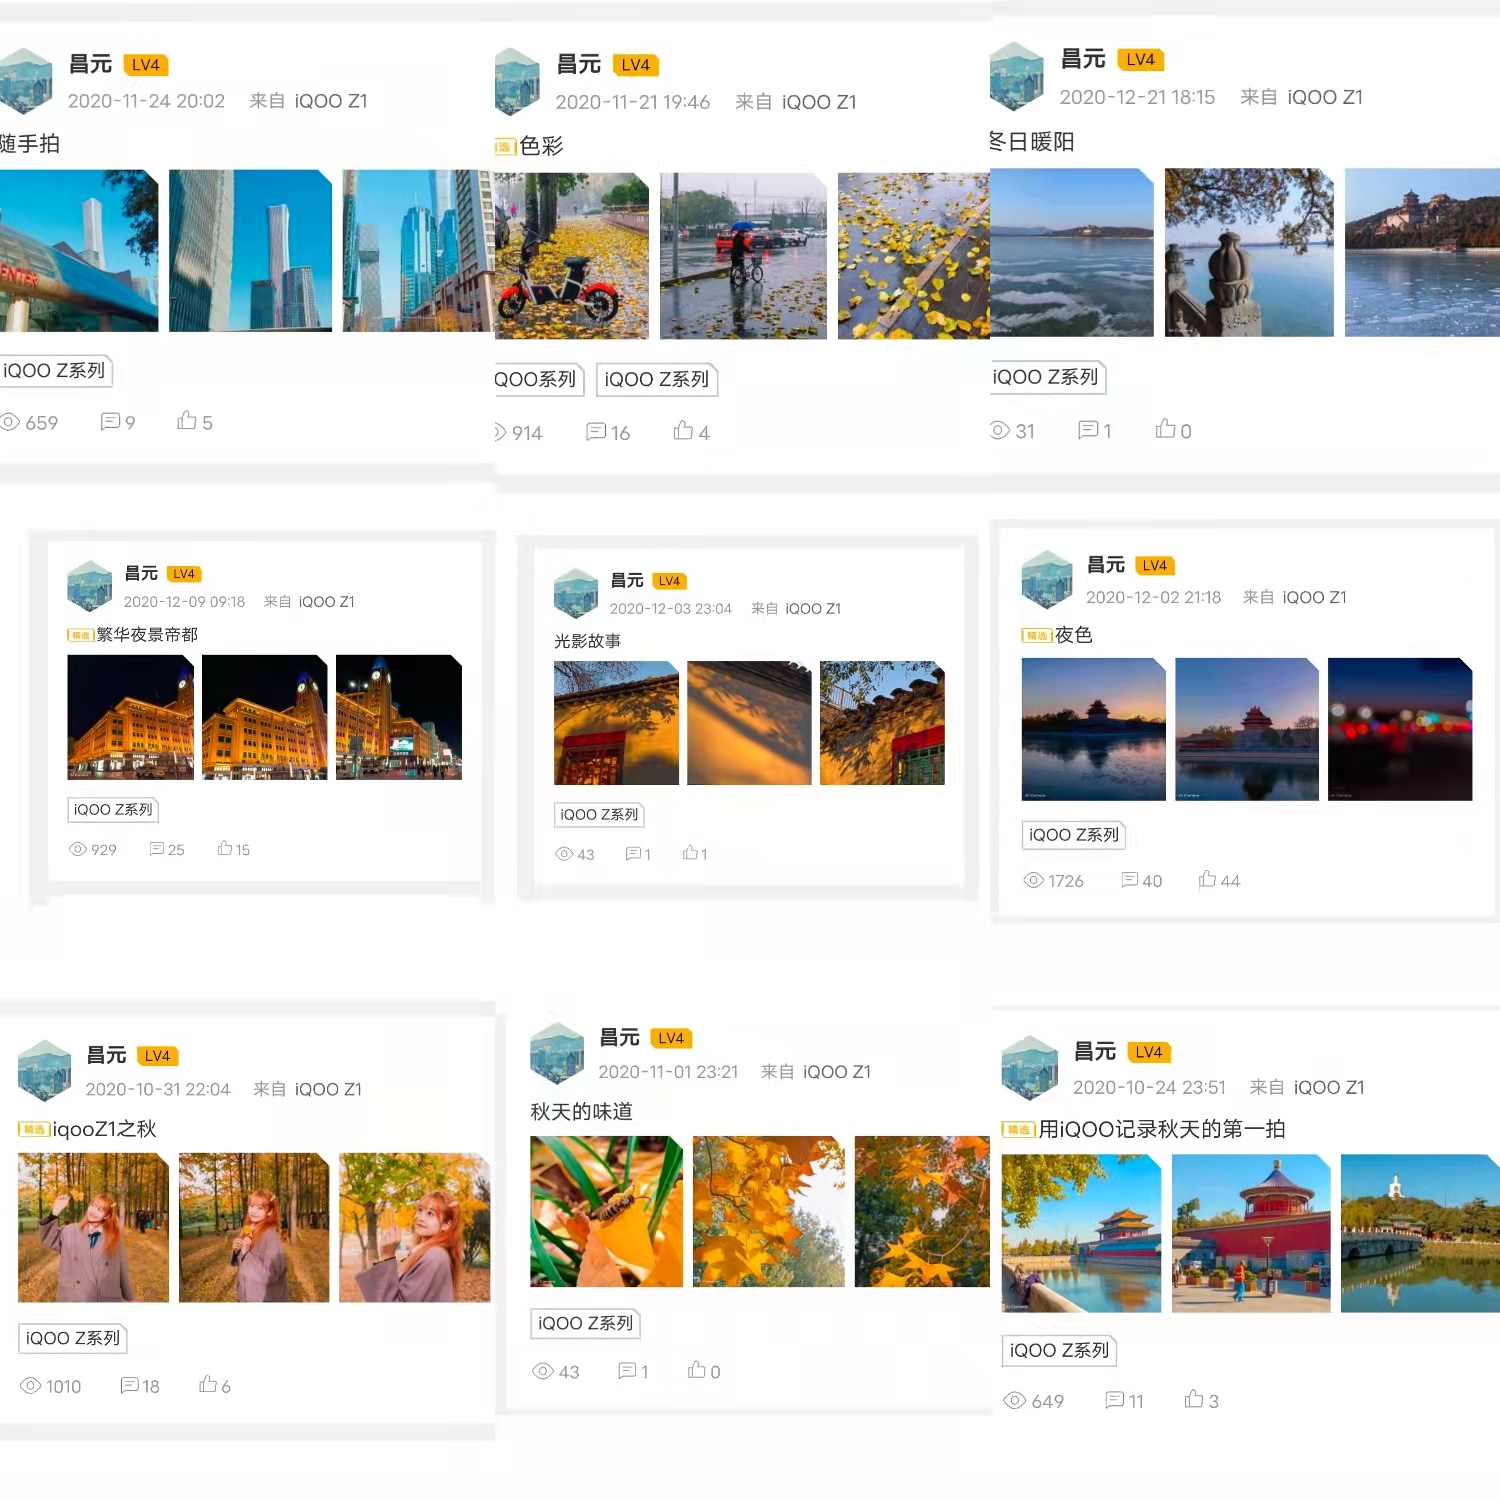1500x1500 pixels.
Task: Open Temple of Heaven photo thumbnail
Action: (x=1251, y=1233)
